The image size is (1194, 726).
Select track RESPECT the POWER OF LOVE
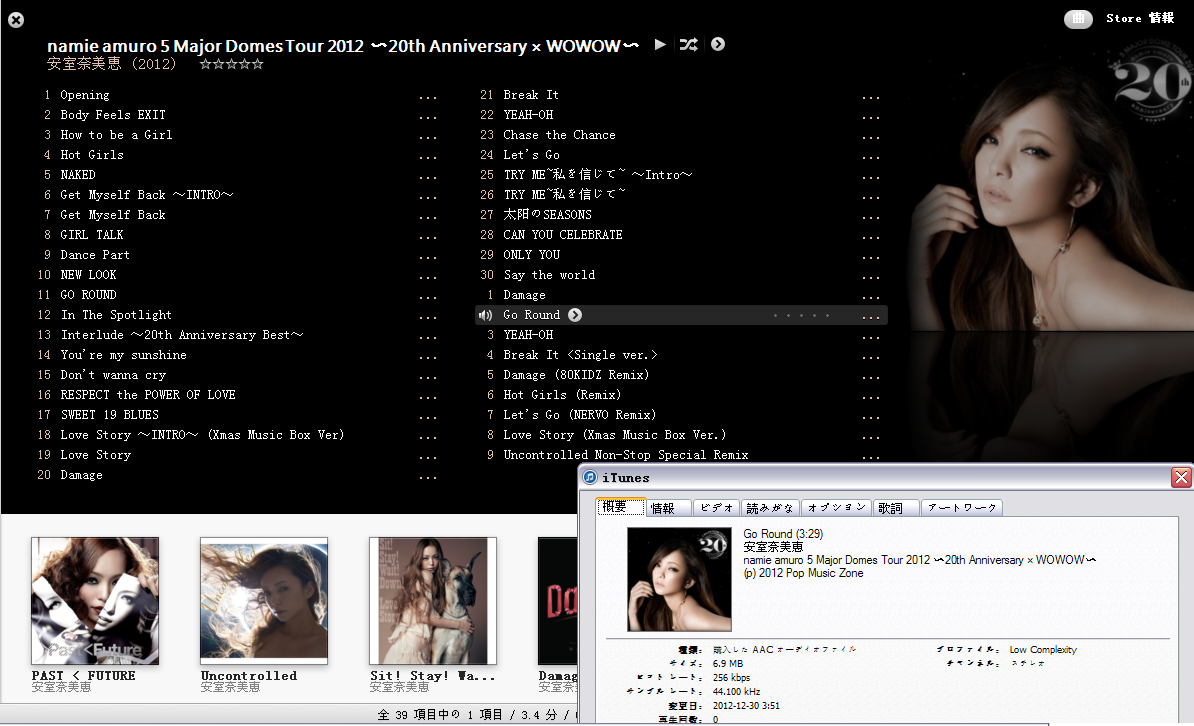pyautogui.click(x=148, y=395)
